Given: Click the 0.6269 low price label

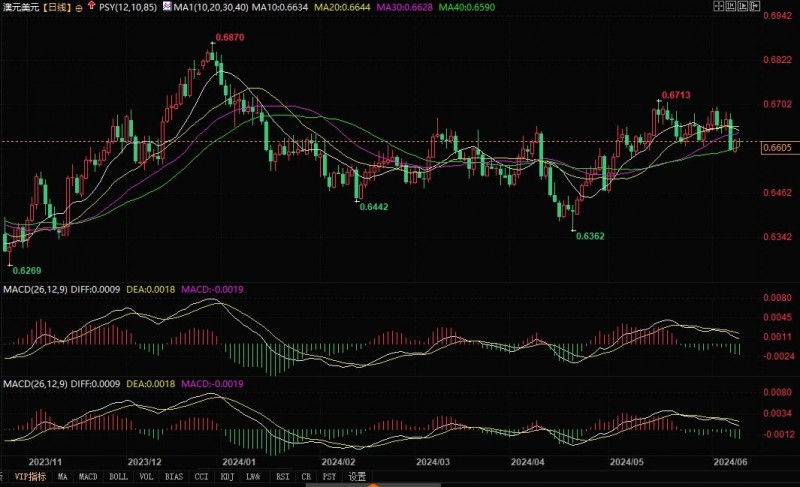Looking at the screenshot, I should click(27, 270).
